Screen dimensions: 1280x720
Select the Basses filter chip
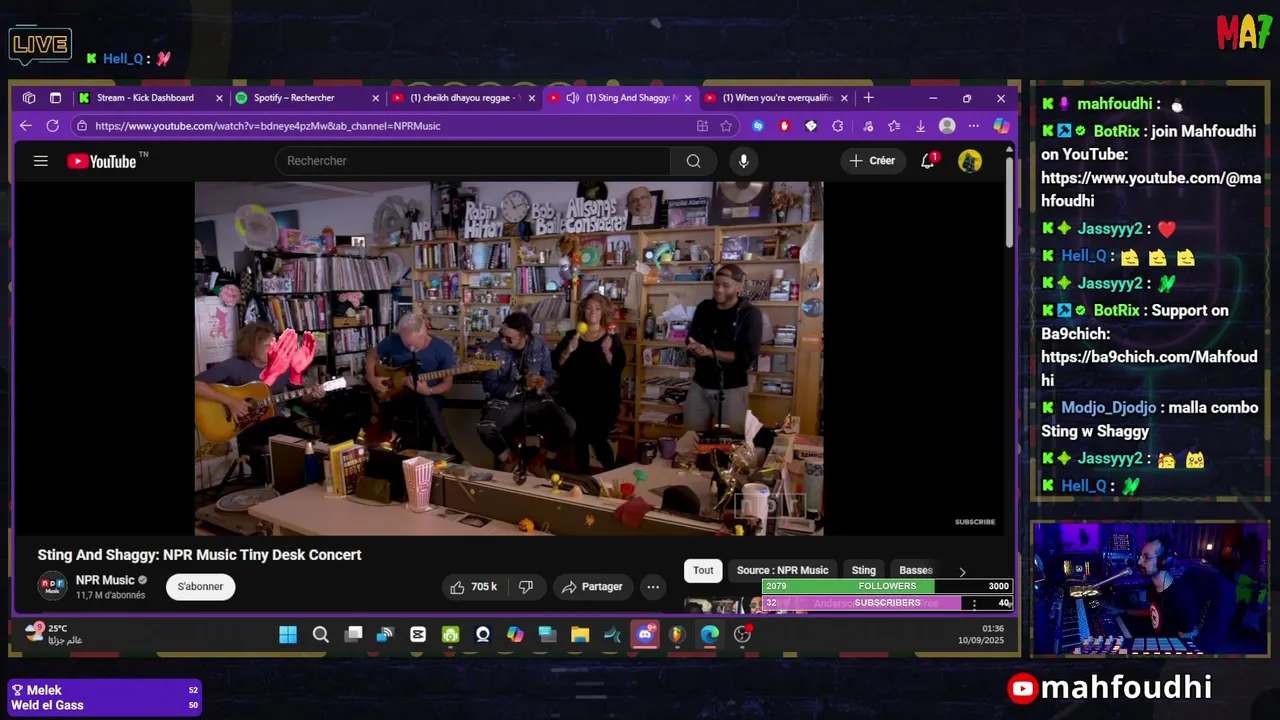915,571
